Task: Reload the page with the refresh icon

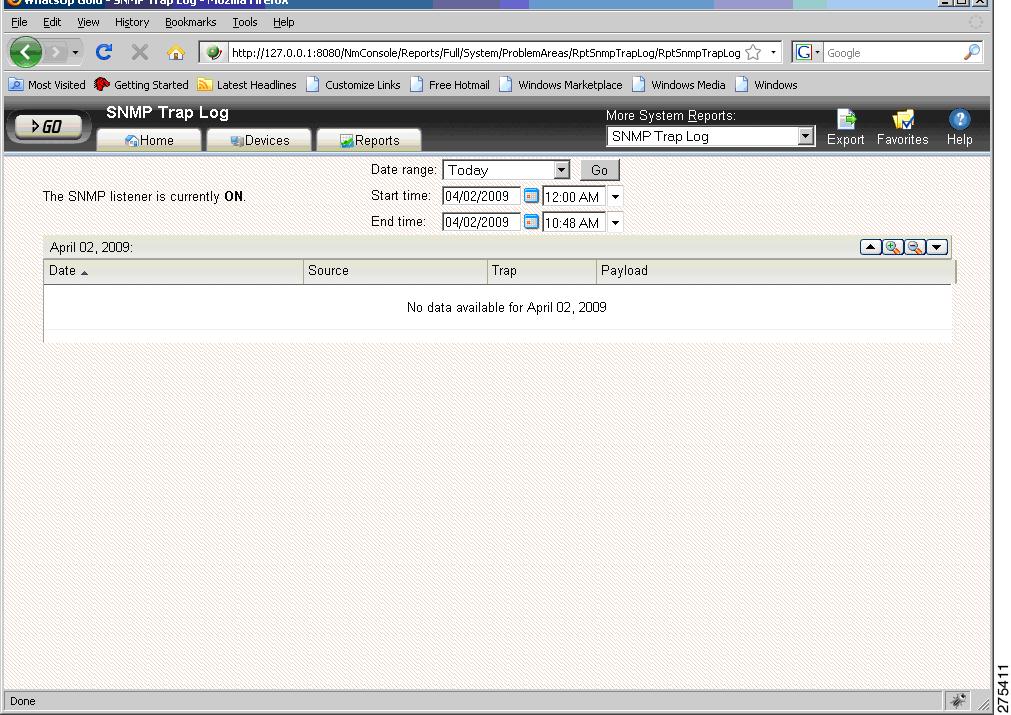Action: click(104, 52)
